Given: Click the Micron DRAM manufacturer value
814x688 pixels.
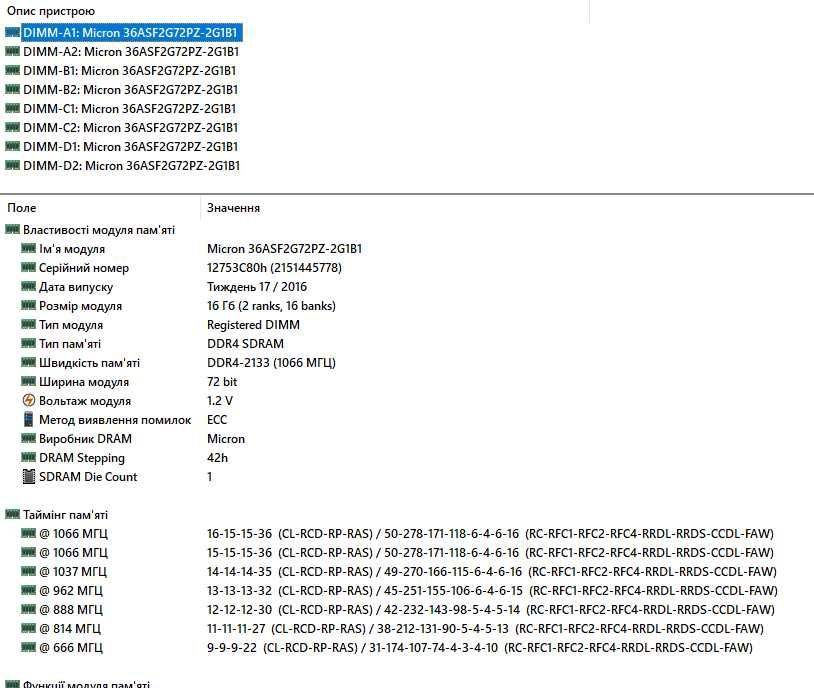Looking at the screenshot, I should pyautogui.click(x=226, y=438).
